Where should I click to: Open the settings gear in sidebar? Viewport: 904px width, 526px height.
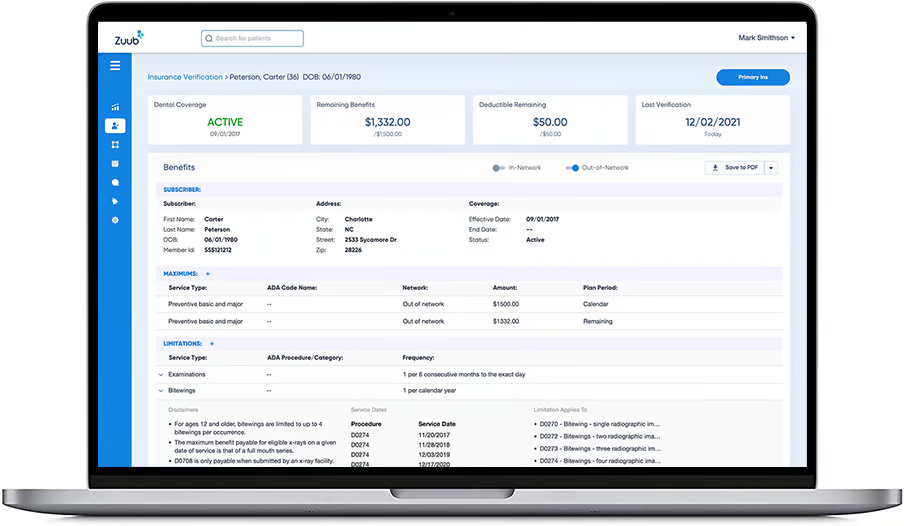115,220
